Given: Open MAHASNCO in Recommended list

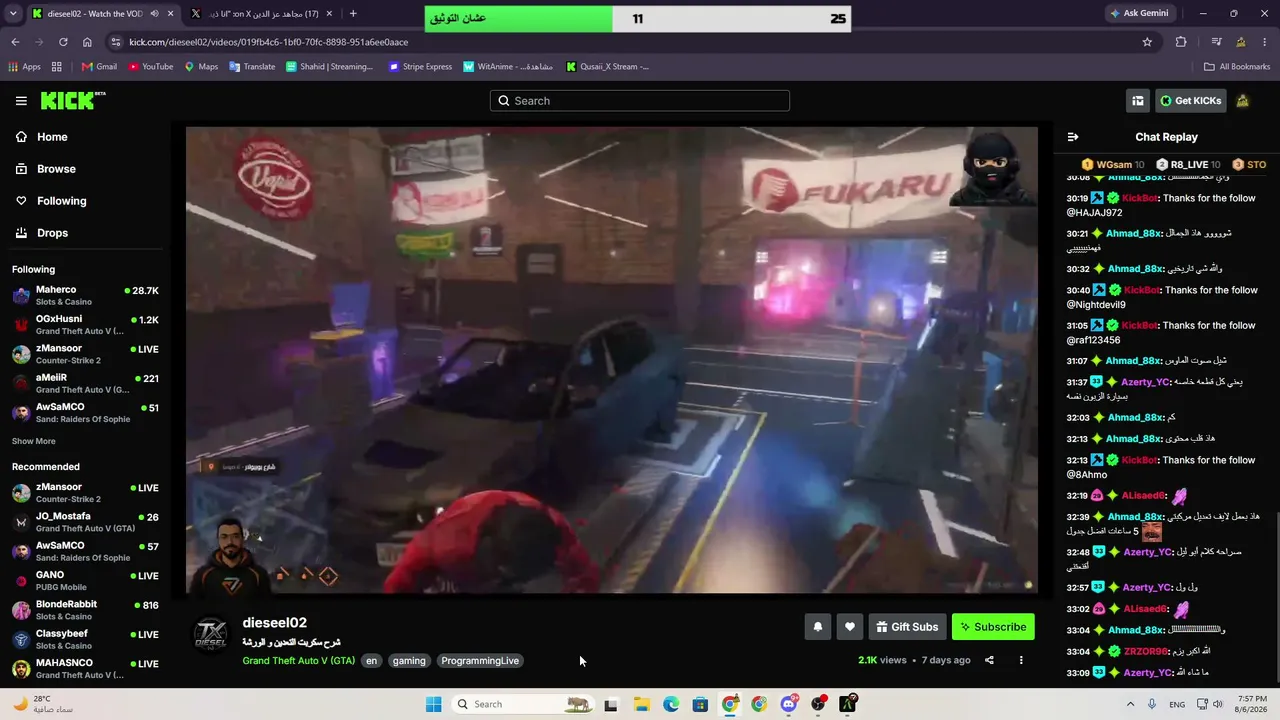Looking at the screenshot, I should (85, 668).
